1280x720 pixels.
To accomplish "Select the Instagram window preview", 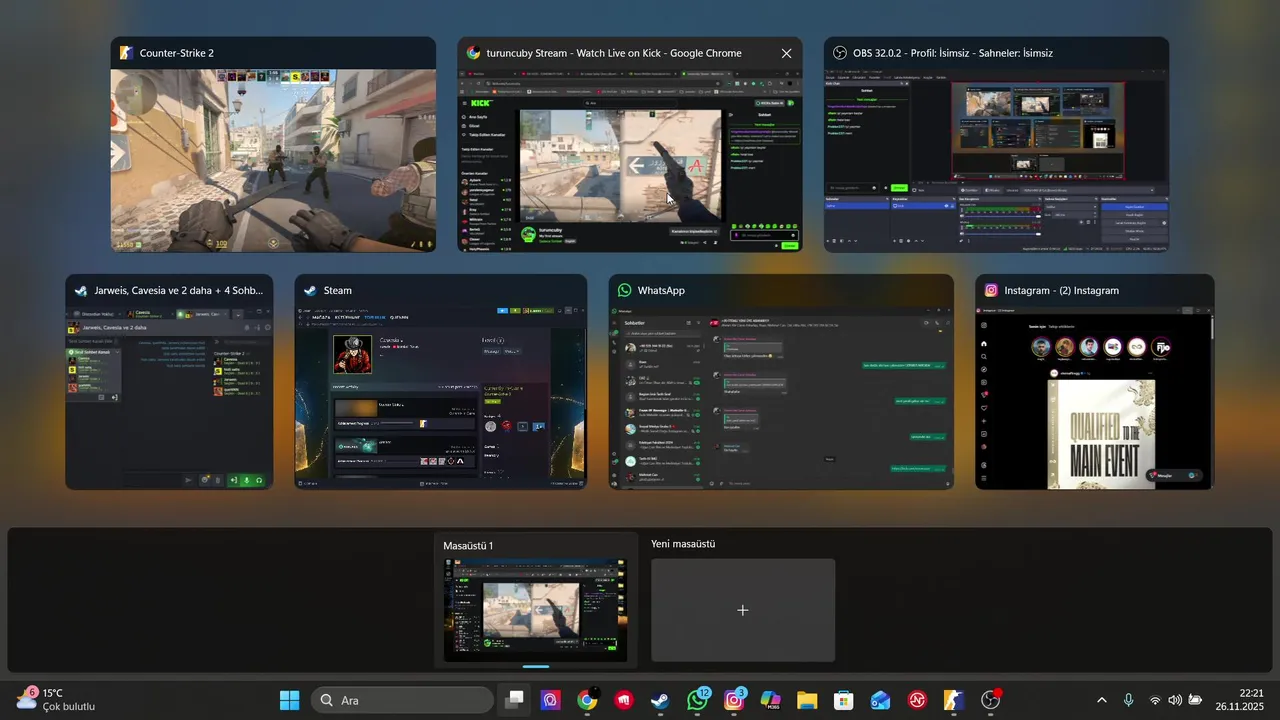I will pyautogui.click(x=1095, y=382).
